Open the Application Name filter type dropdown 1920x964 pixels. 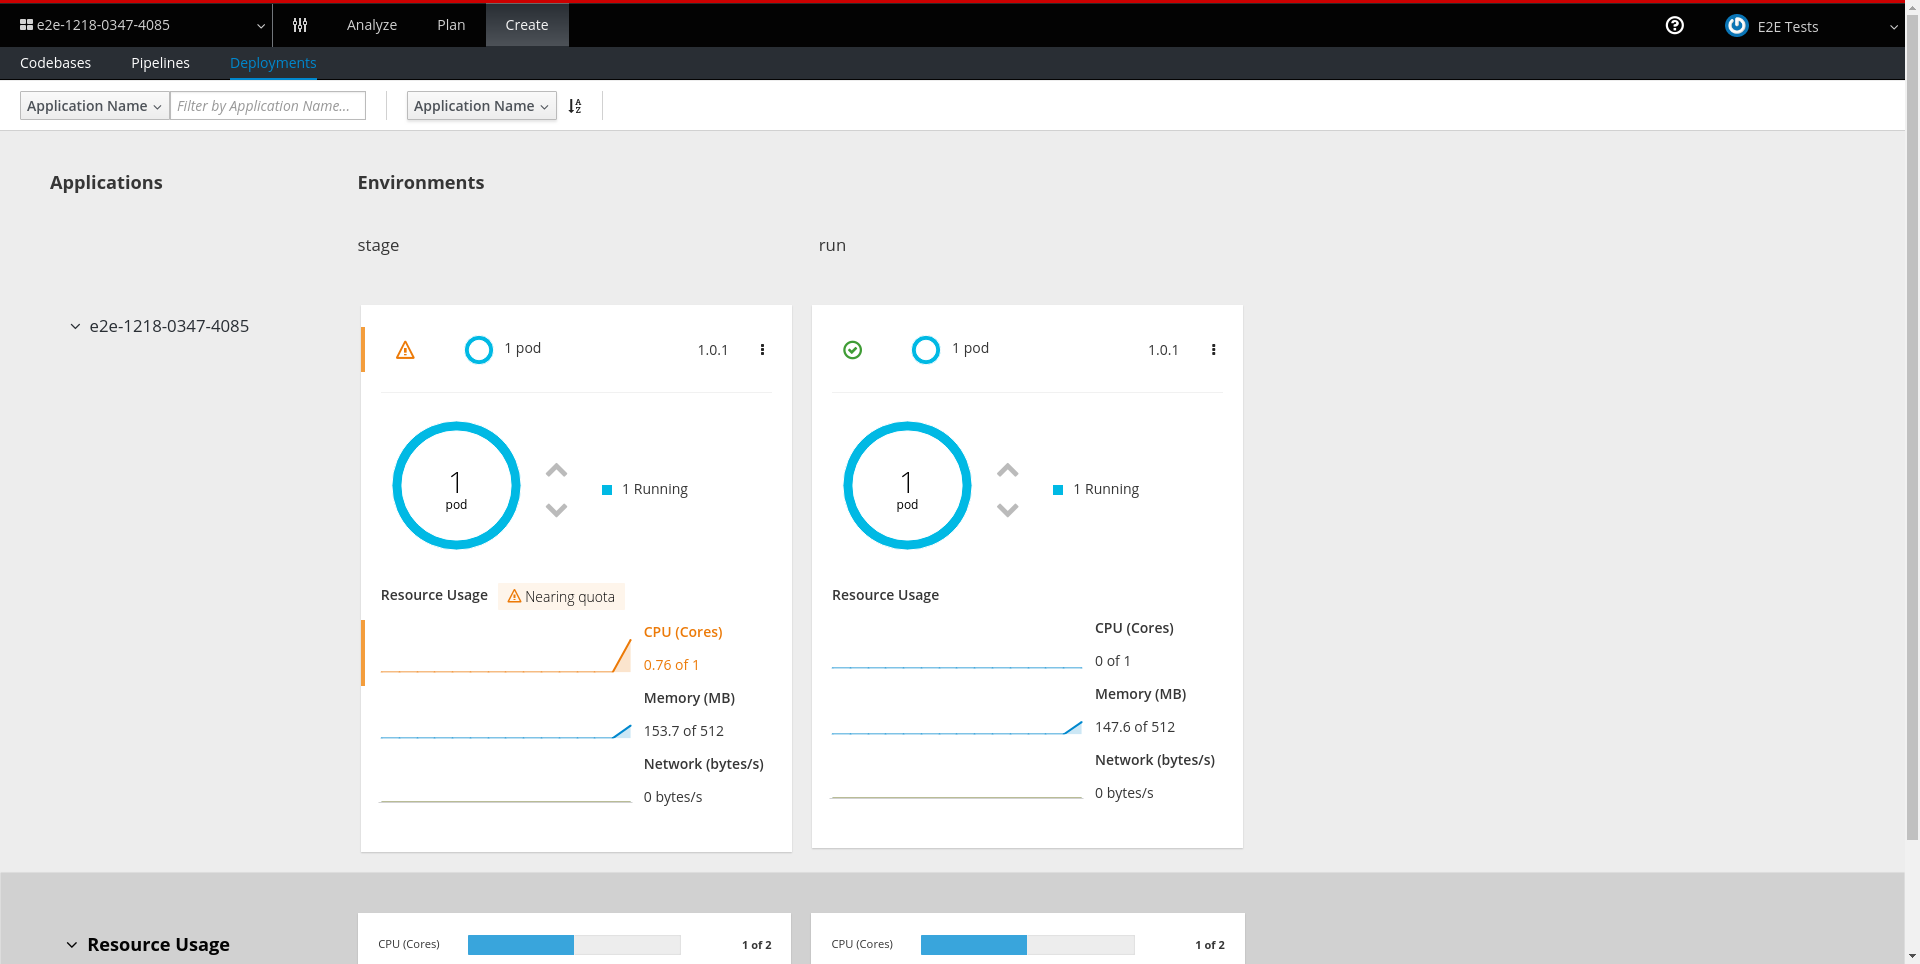point(93,105)
